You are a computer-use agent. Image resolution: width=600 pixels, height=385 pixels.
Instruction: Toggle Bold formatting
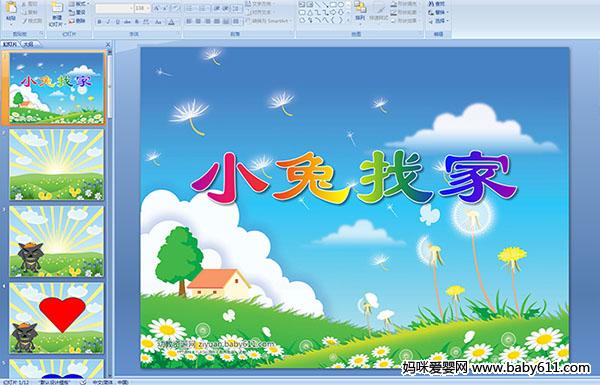tap(99, 22)
